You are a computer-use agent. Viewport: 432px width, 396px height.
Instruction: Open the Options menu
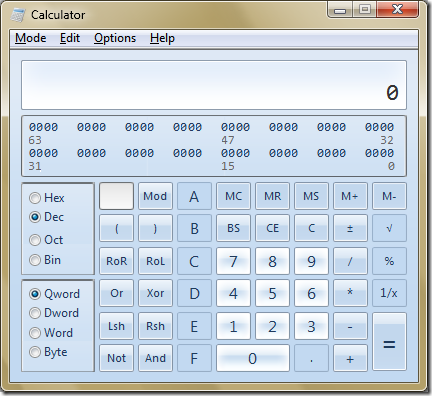(x=115, y=38)
